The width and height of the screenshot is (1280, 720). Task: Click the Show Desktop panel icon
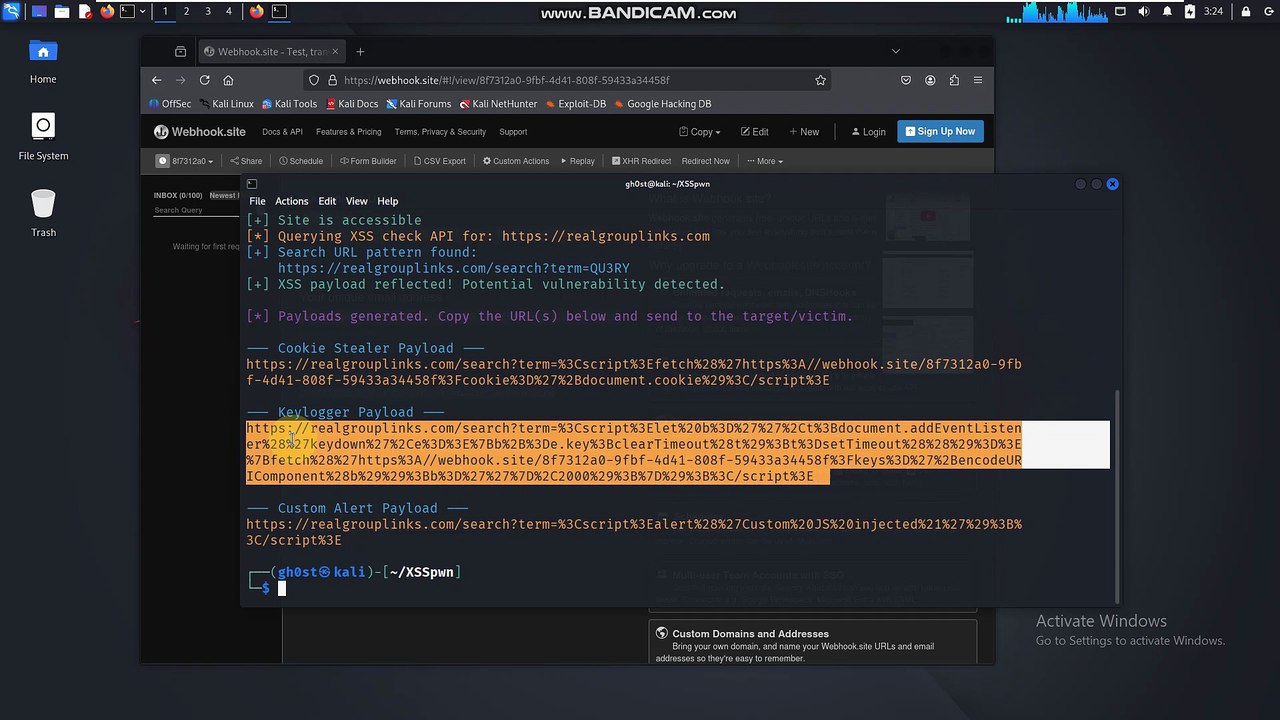pyautogui.click(x=39, y=12)
